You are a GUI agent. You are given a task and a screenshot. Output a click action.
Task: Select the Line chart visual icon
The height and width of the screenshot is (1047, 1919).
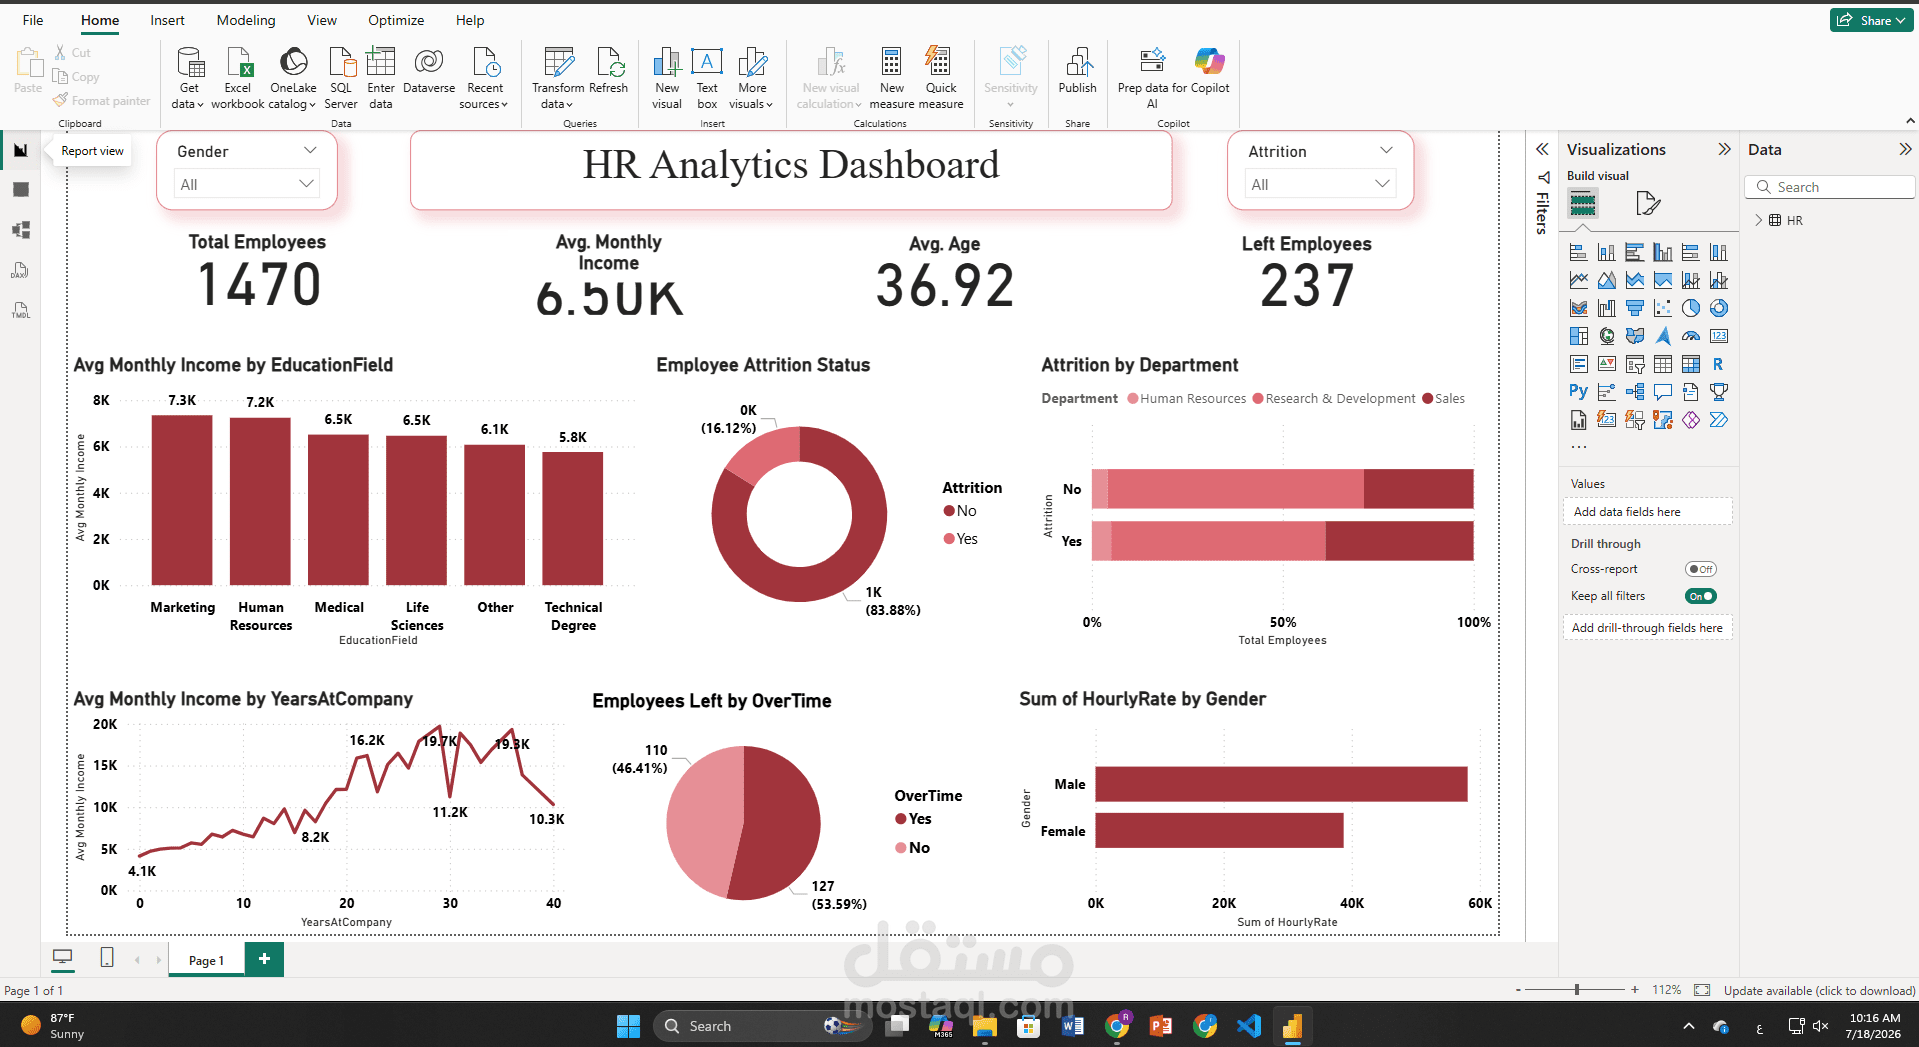point(1579,280)
